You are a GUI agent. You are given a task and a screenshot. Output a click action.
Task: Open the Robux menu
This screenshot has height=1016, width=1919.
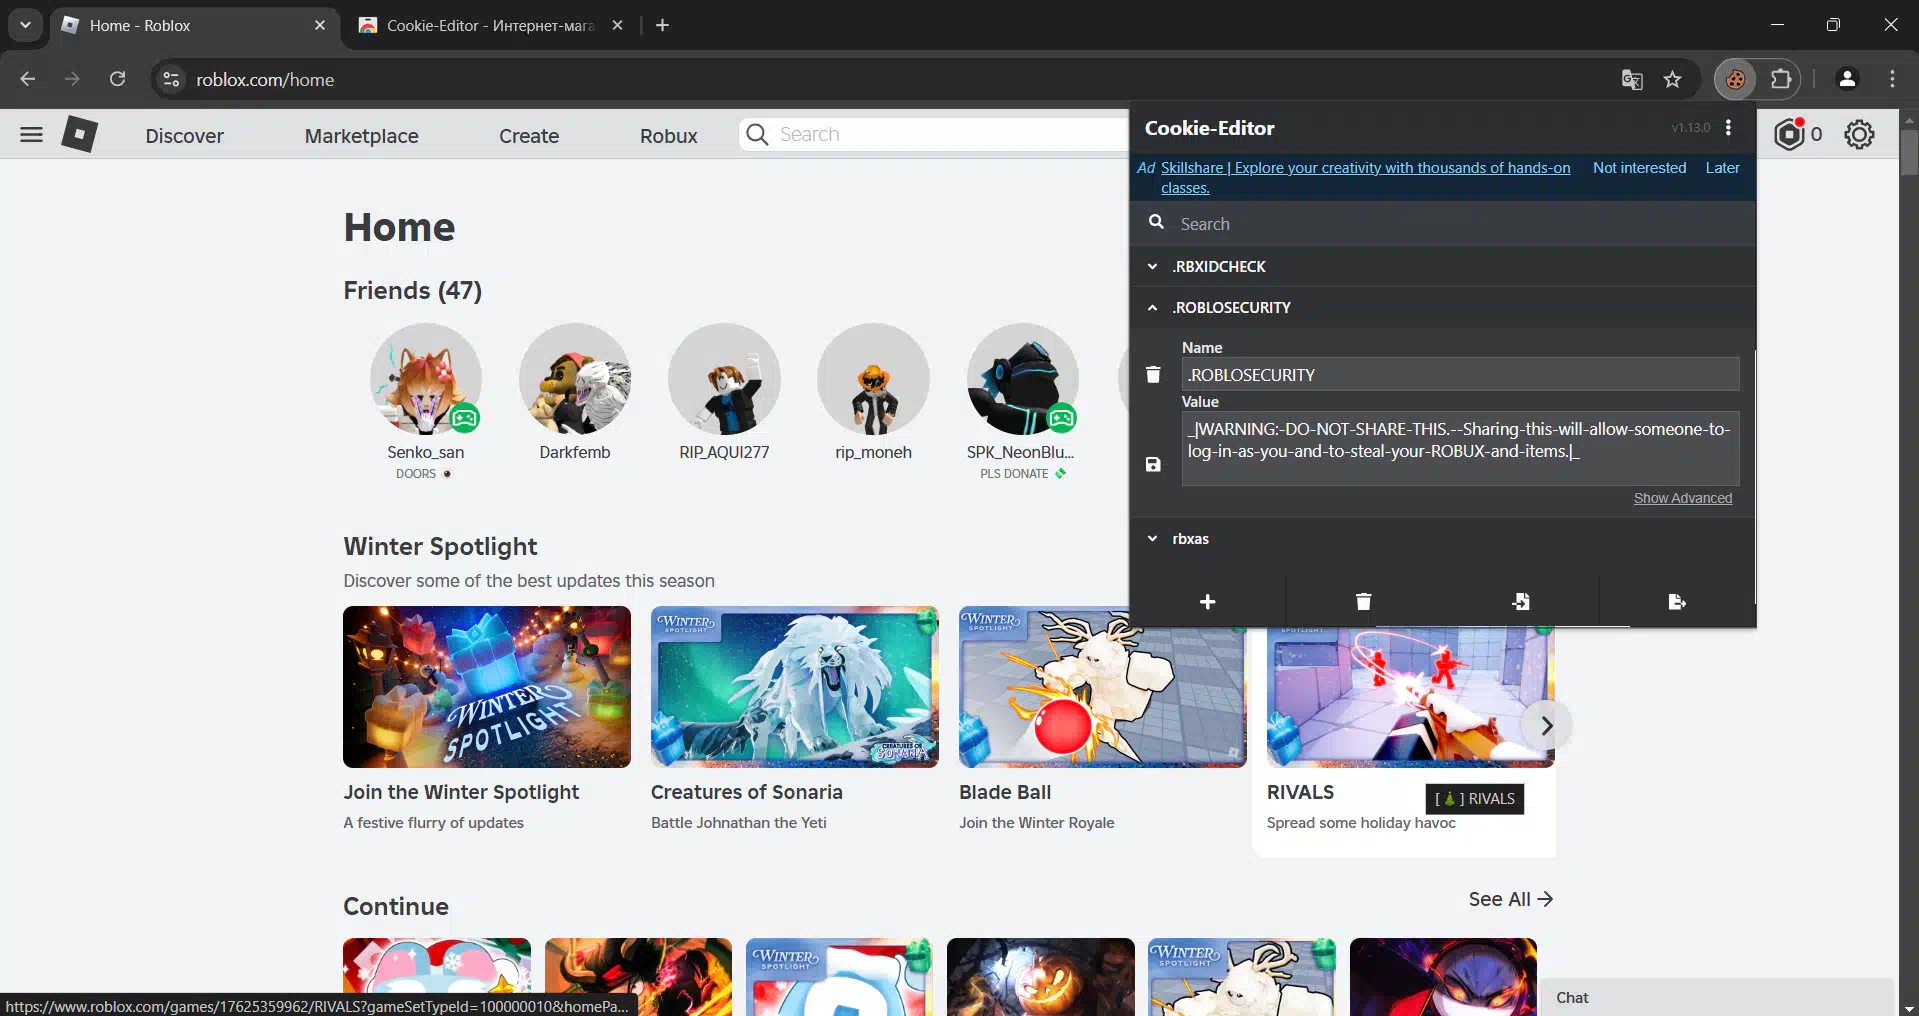click(x=668, y=135)
